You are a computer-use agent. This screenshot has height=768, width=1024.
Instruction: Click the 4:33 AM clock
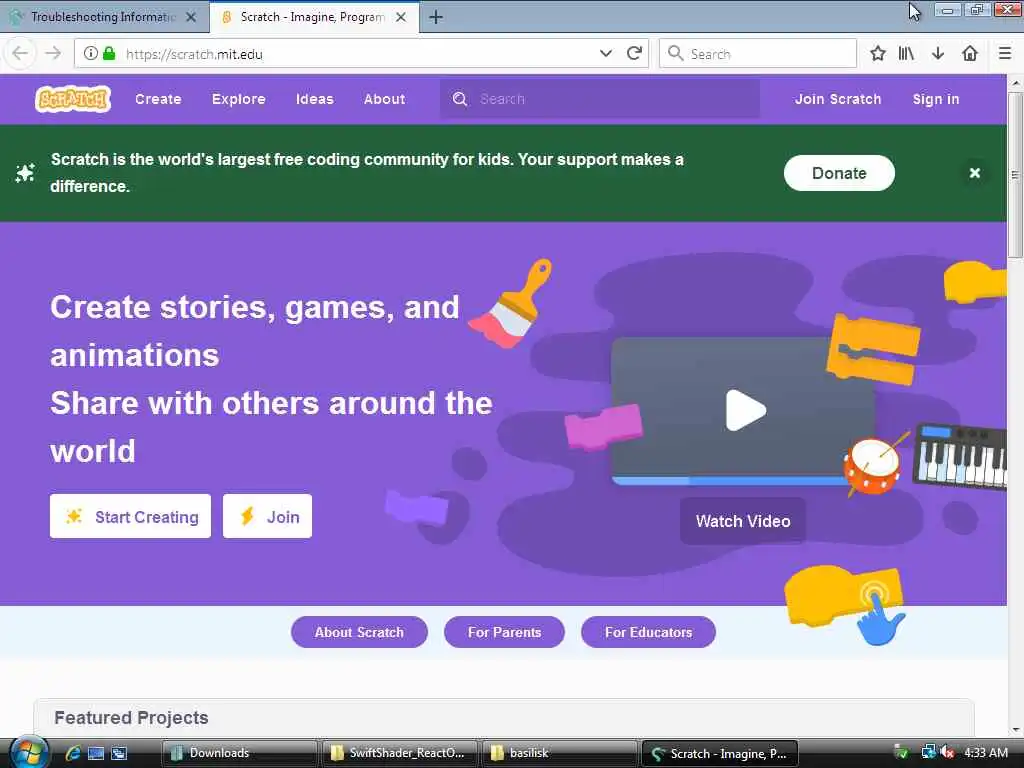(x=986, y=752)
